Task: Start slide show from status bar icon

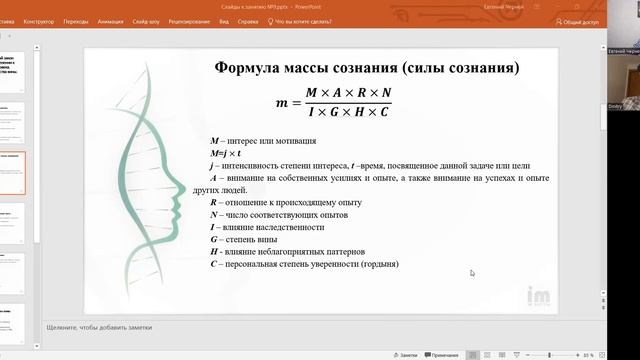Action: coord(516,355)
